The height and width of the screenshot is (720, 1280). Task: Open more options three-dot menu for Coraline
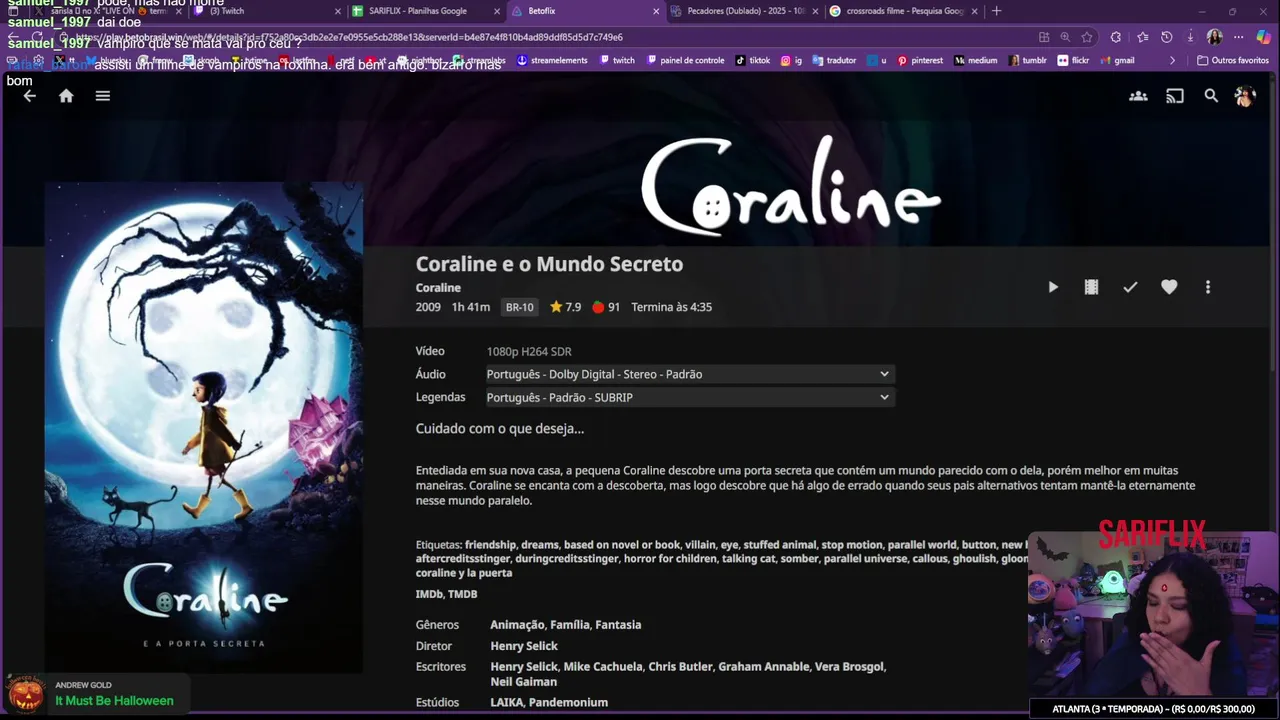1207,287
